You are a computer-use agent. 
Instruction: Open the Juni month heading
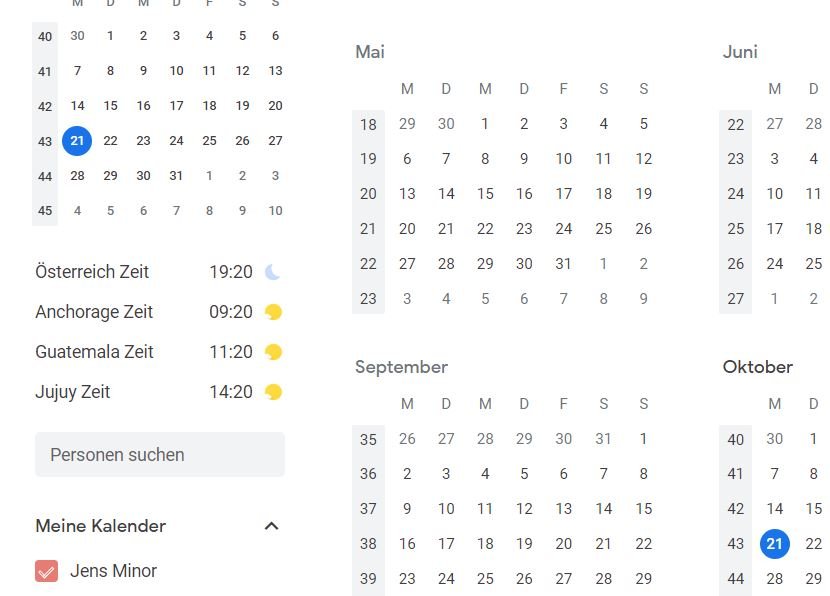point(740,52)
